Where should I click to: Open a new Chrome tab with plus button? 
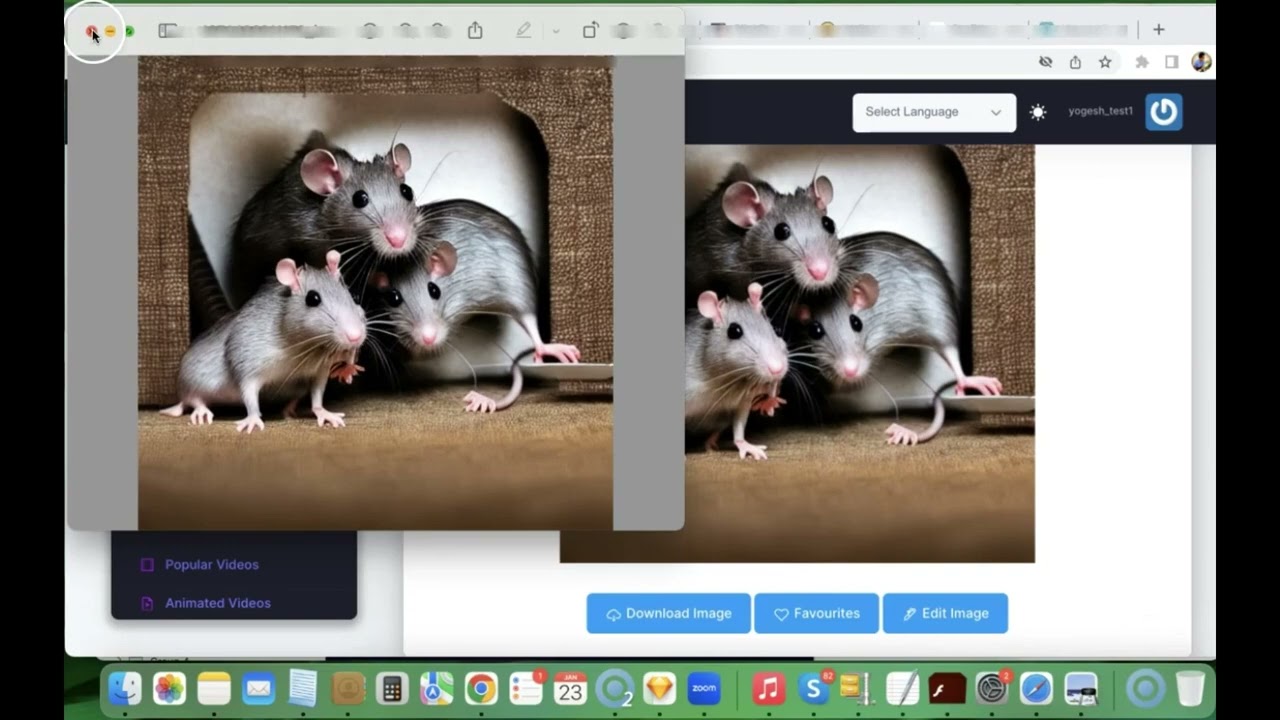(1158, 30)
